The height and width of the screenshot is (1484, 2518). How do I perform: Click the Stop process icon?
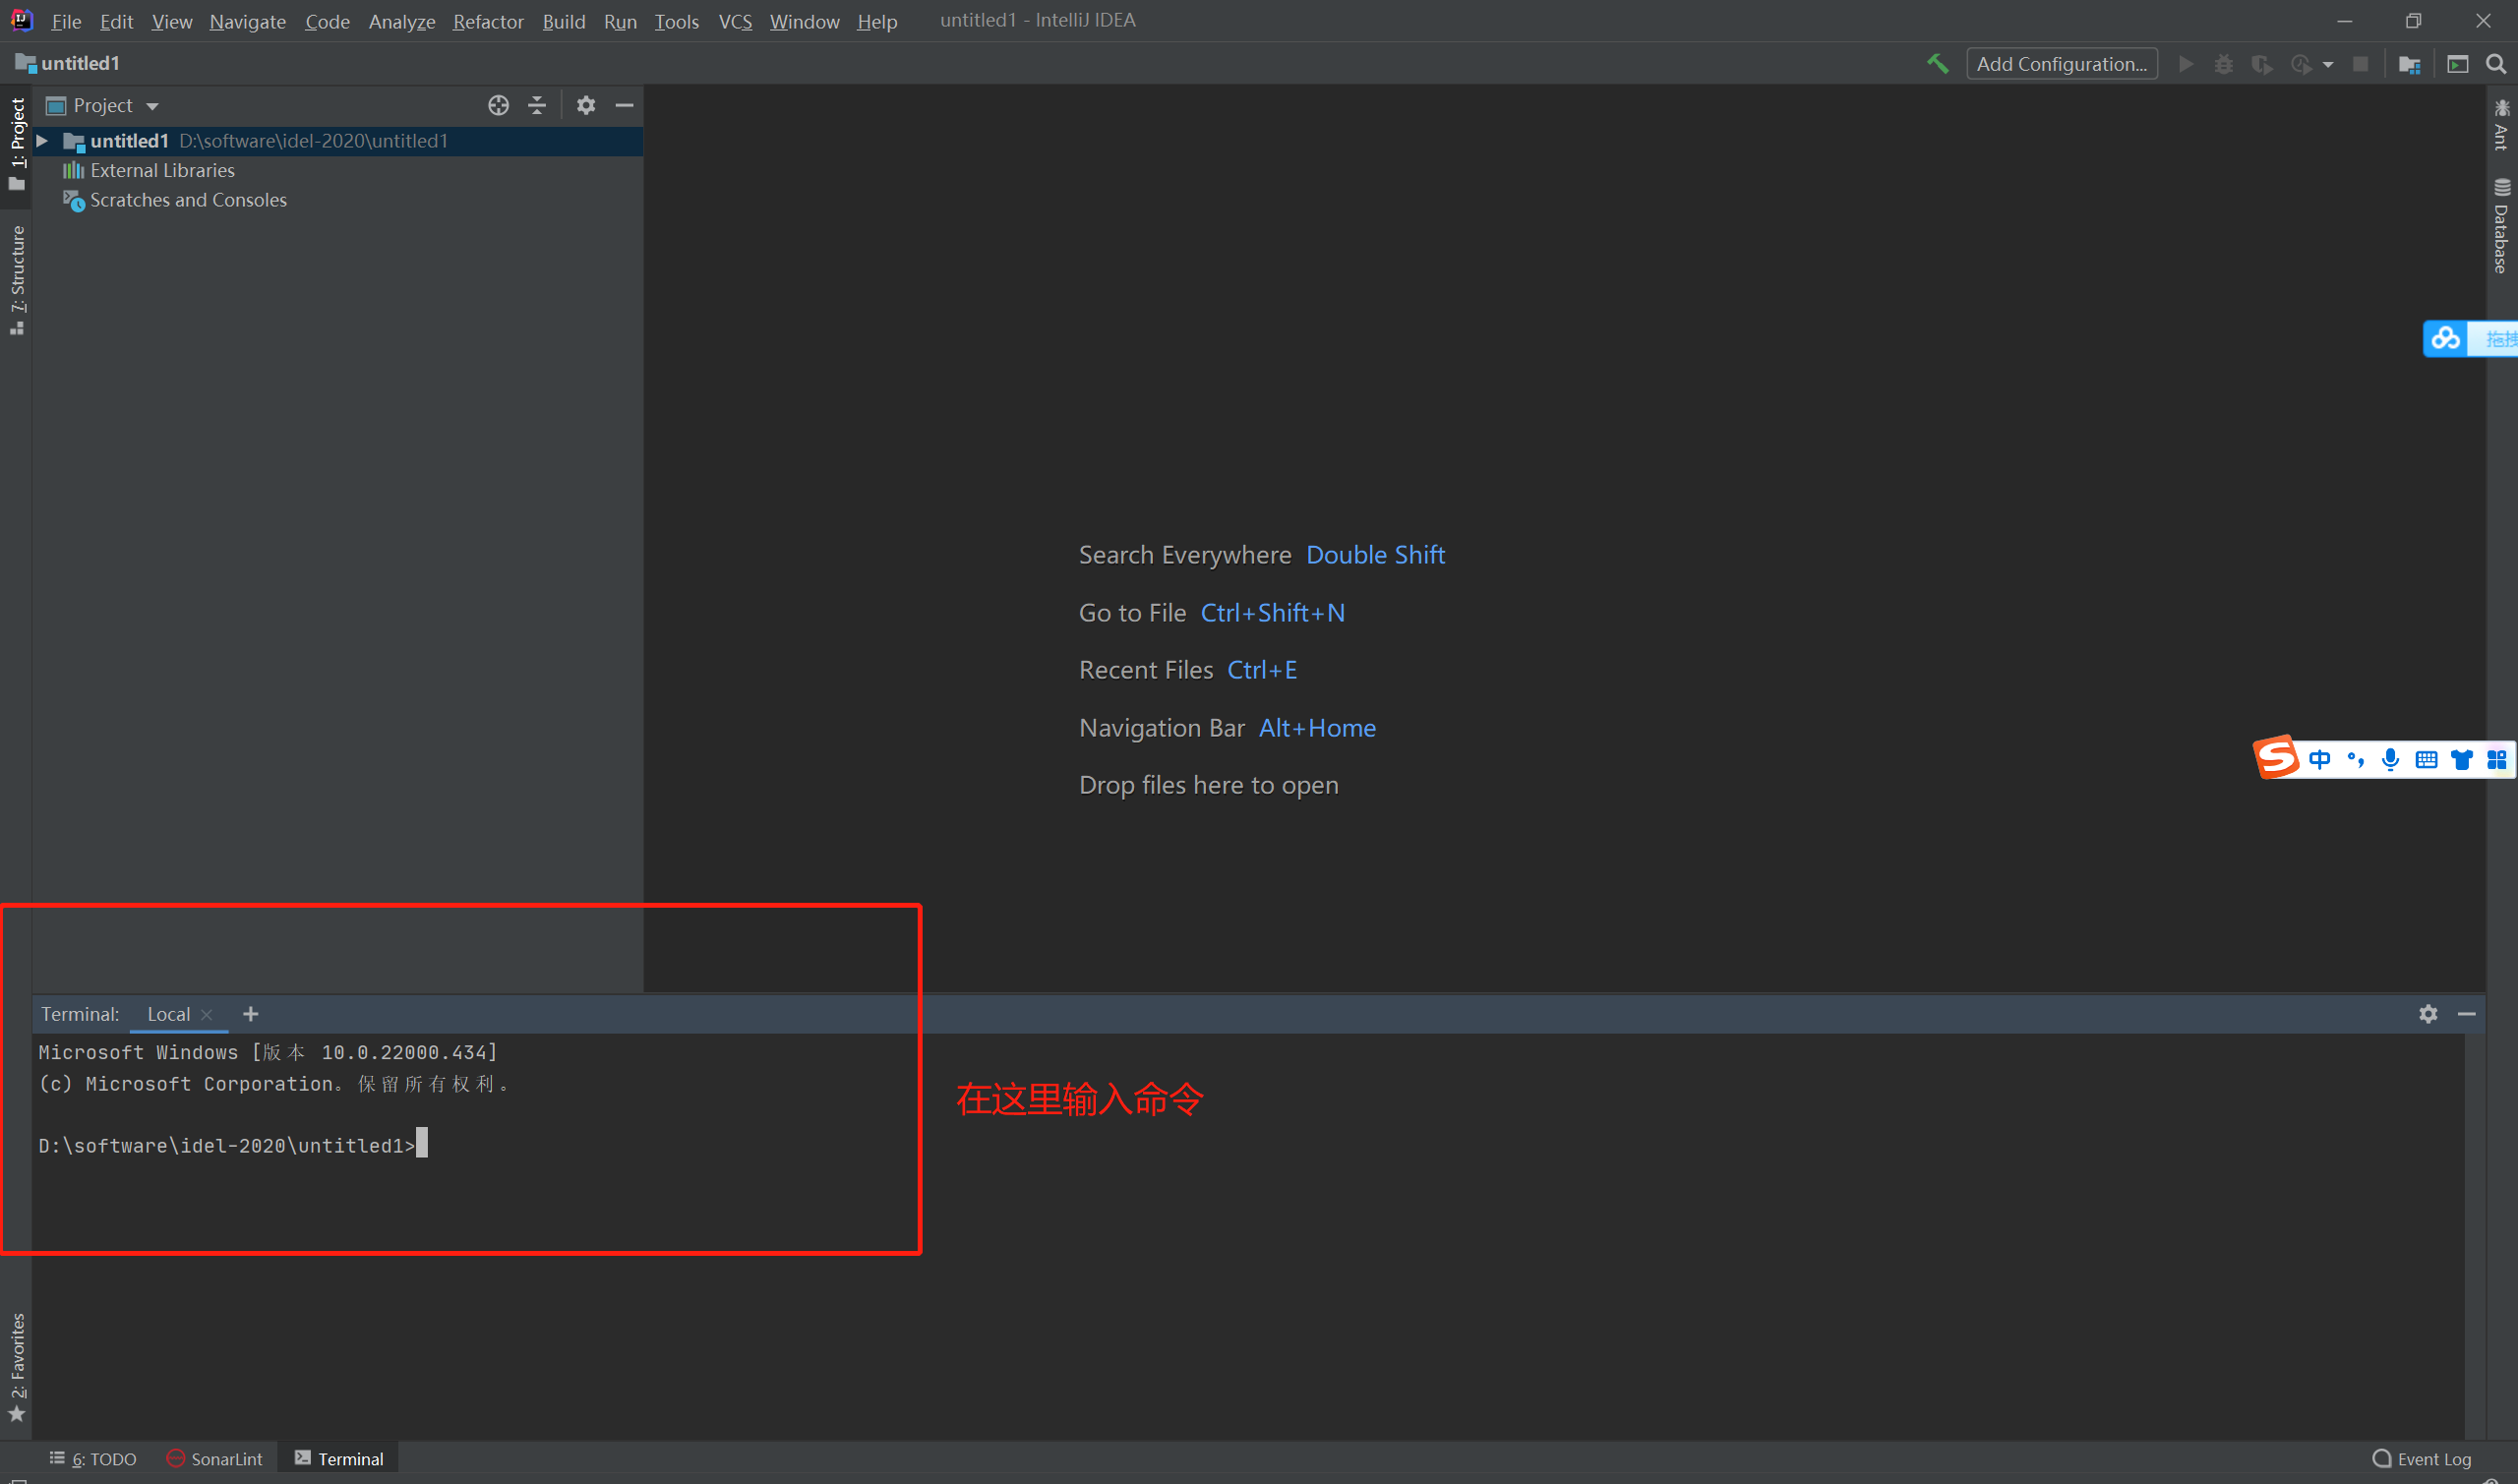coord(2361,64)
